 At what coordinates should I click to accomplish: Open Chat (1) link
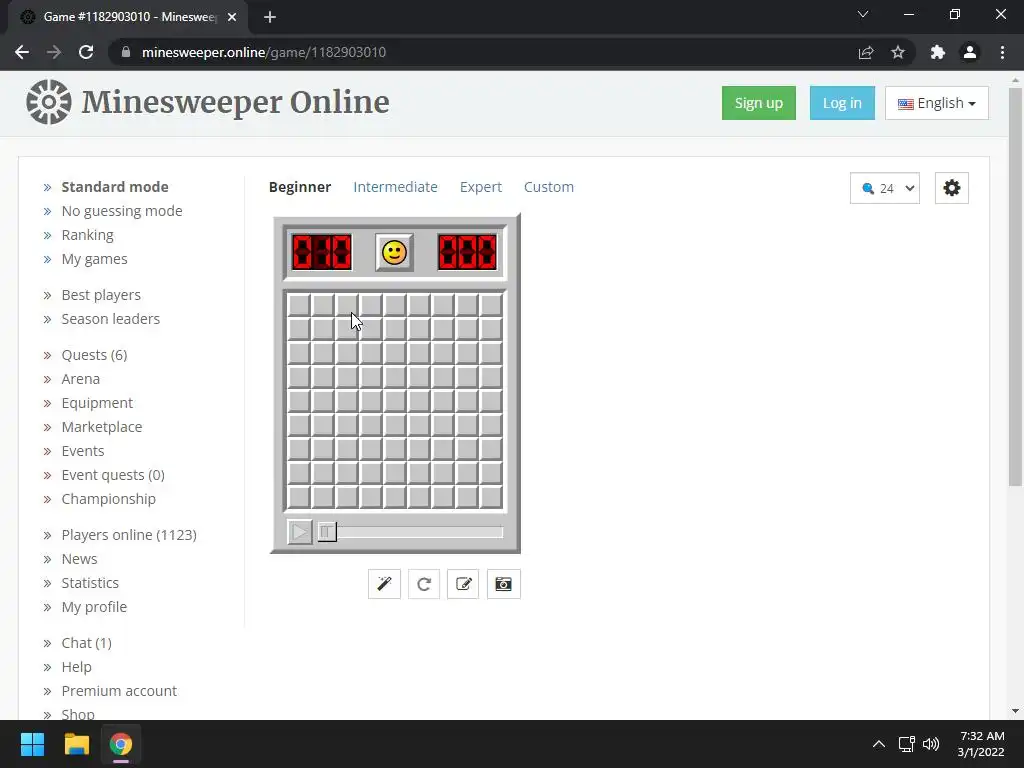(86, 643)
